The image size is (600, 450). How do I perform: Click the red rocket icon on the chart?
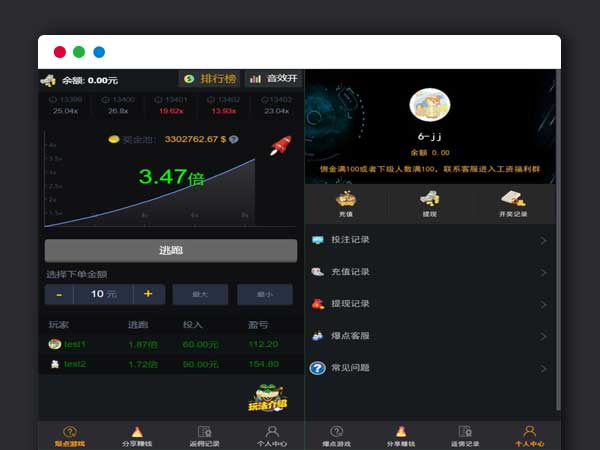tap(281, 146)
